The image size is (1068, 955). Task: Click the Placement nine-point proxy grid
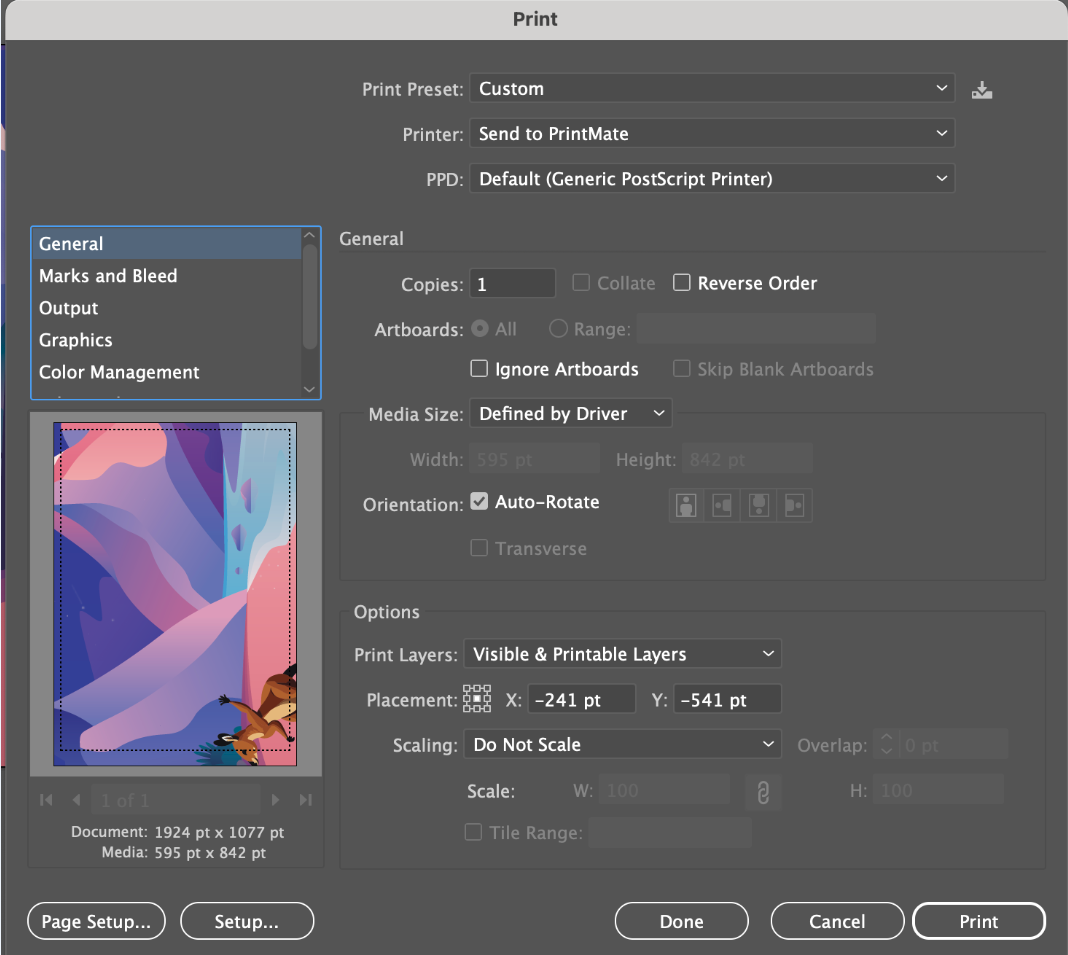(x=477, y=698)
